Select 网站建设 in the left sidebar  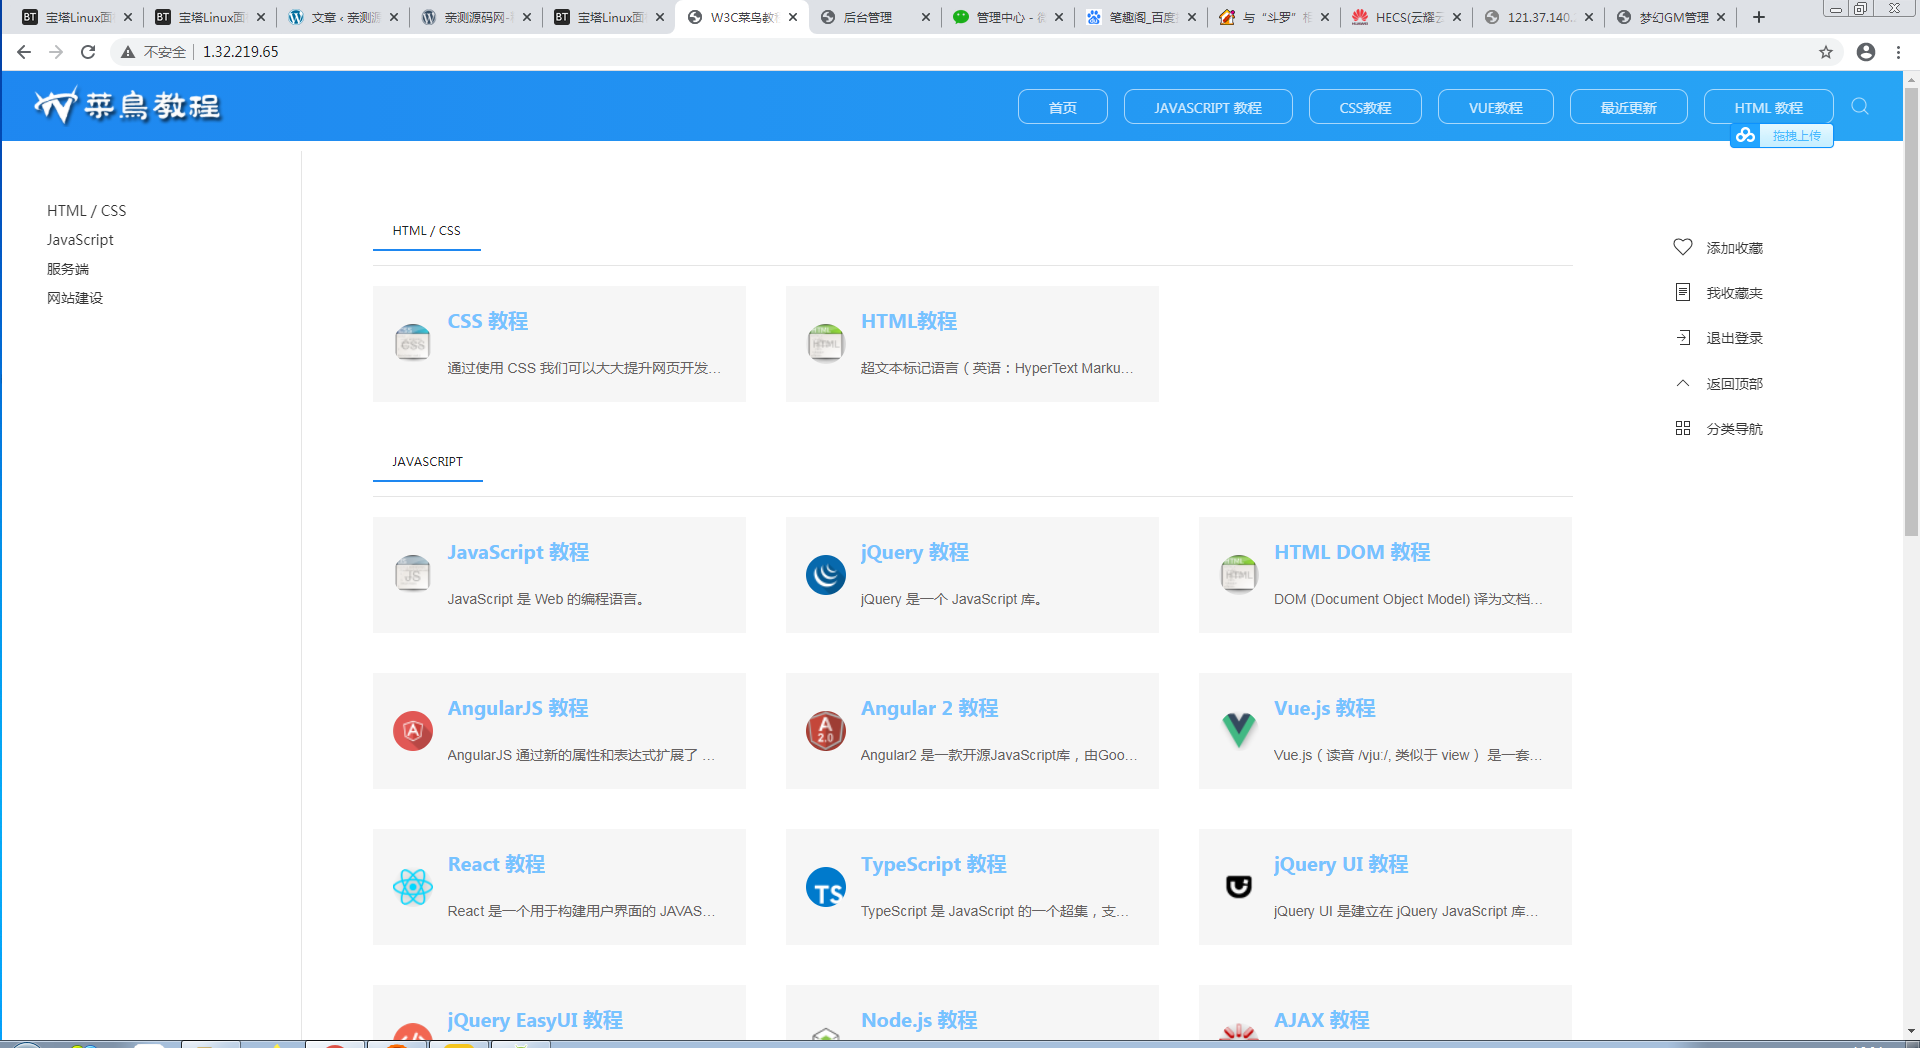75,298
